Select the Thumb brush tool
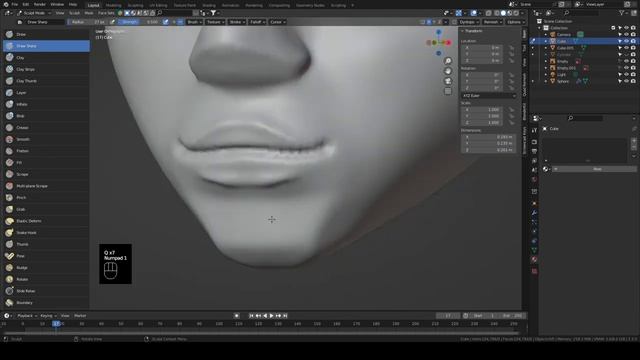This screenshot has width=640, height=360. click(46, 244)
